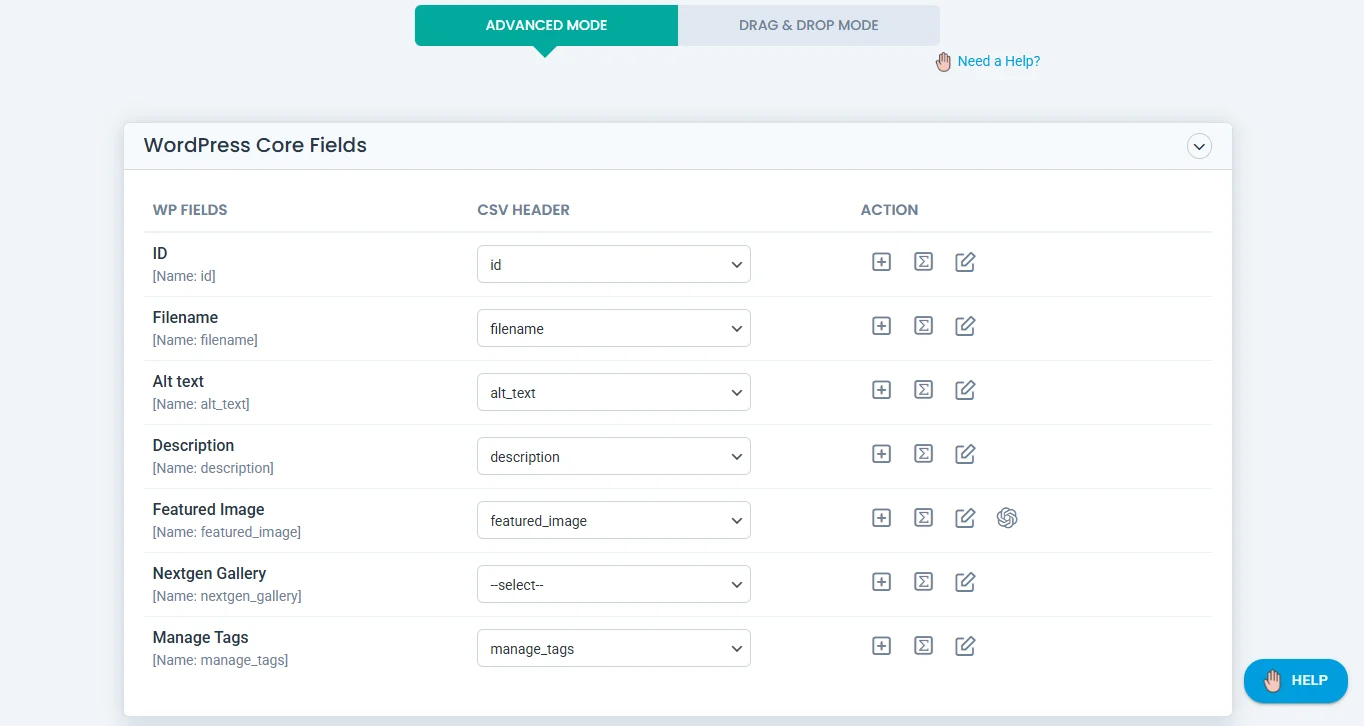1364x726 pixels.
Task: Click the floating blue HELP button
Action: (x=1295, y=681)
